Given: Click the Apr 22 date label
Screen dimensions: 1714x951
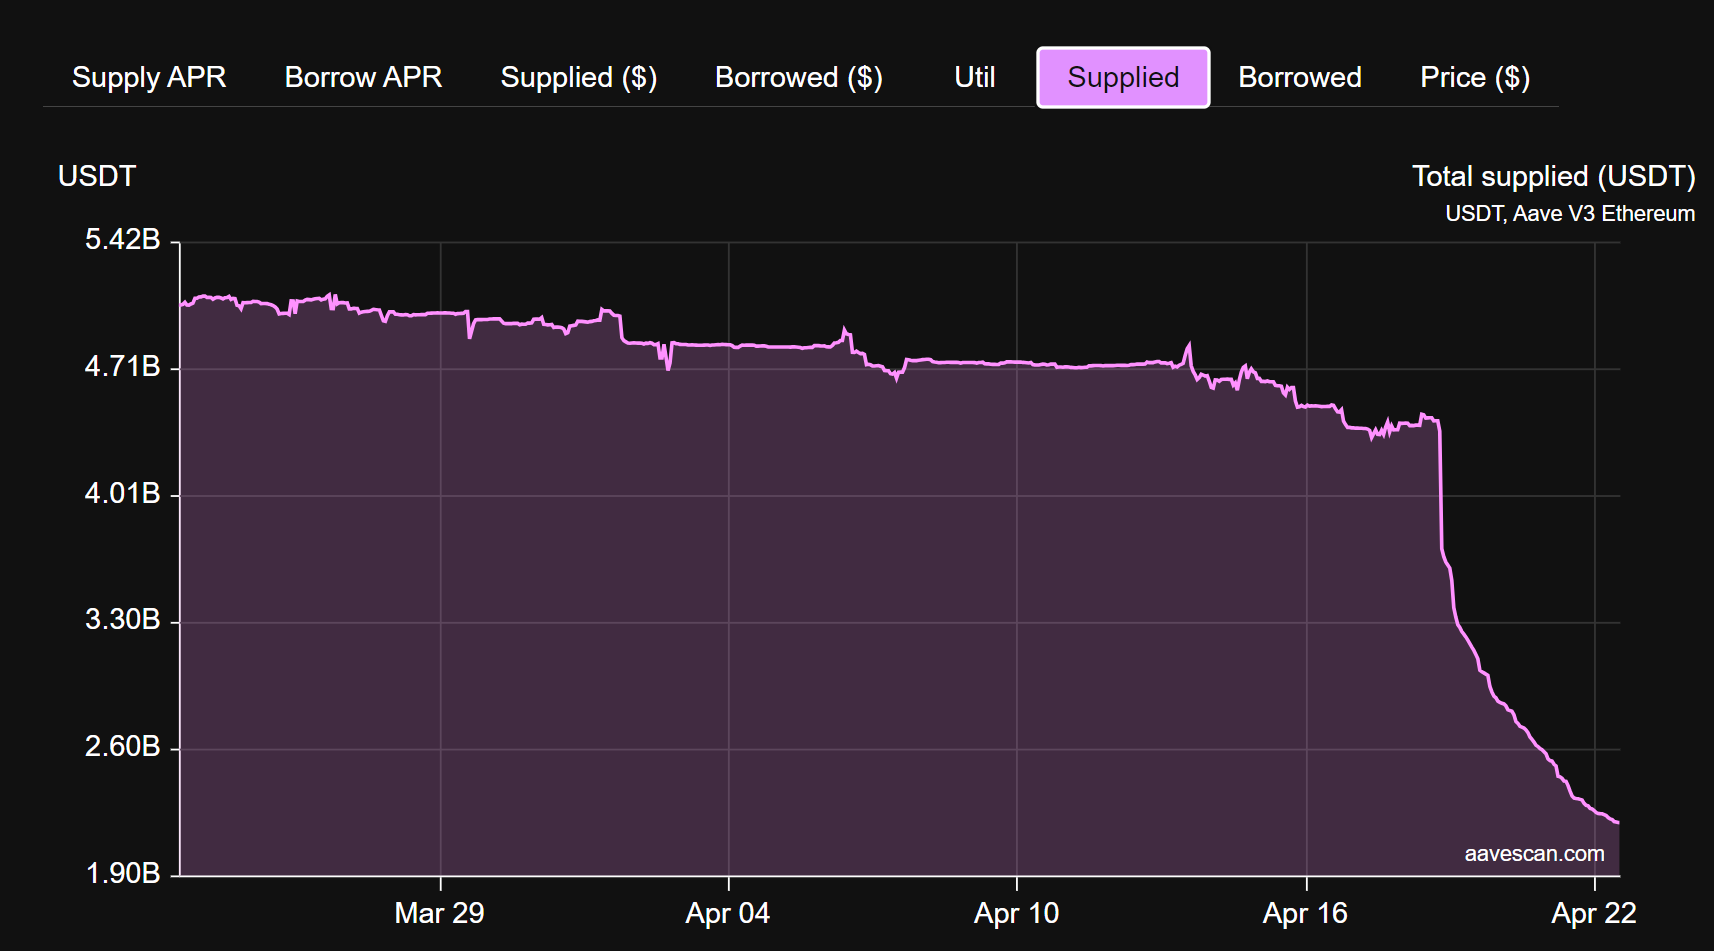Looking at the screenshot, I should (x=1593, y=913).
